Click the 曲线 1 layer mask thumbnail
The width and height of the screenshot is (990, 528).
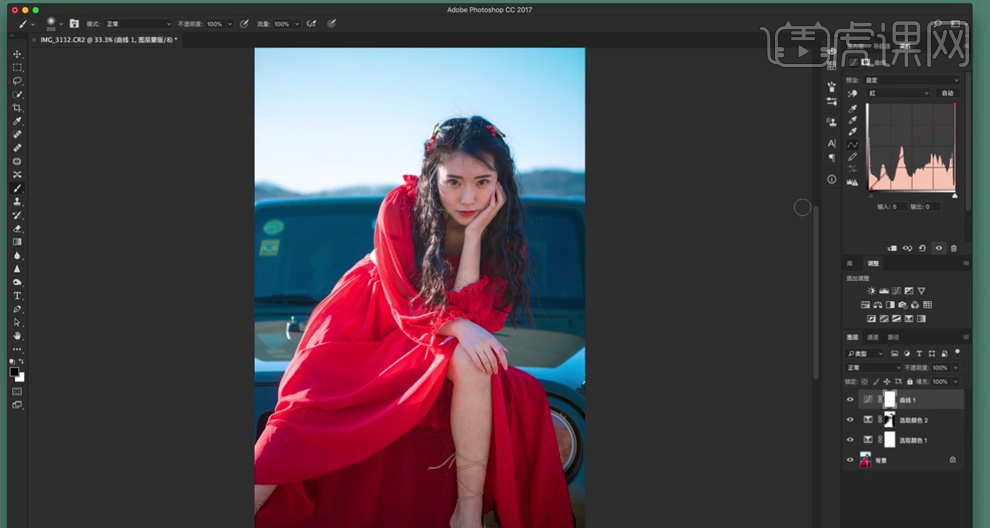890,400
